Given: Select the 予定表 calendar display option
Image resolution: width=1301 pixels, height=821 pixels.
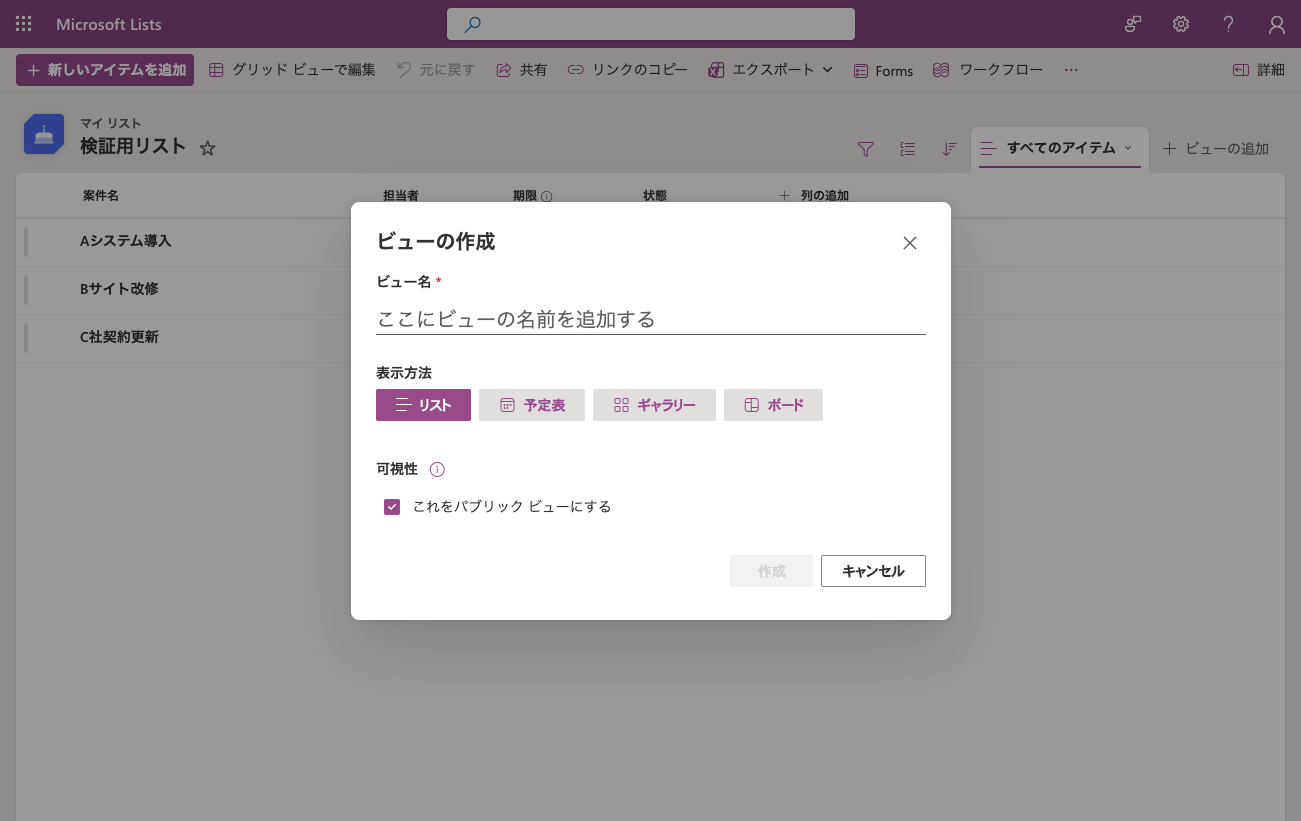Looking at the screenshot, I should (x=532, y=405).
